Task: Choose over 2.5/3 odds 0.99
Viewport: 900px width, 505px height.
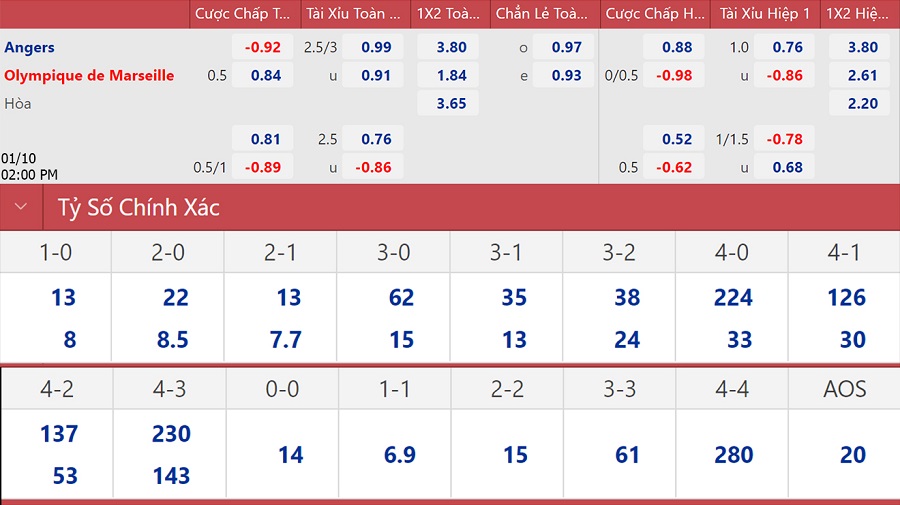Action: [x=373, y=47]
